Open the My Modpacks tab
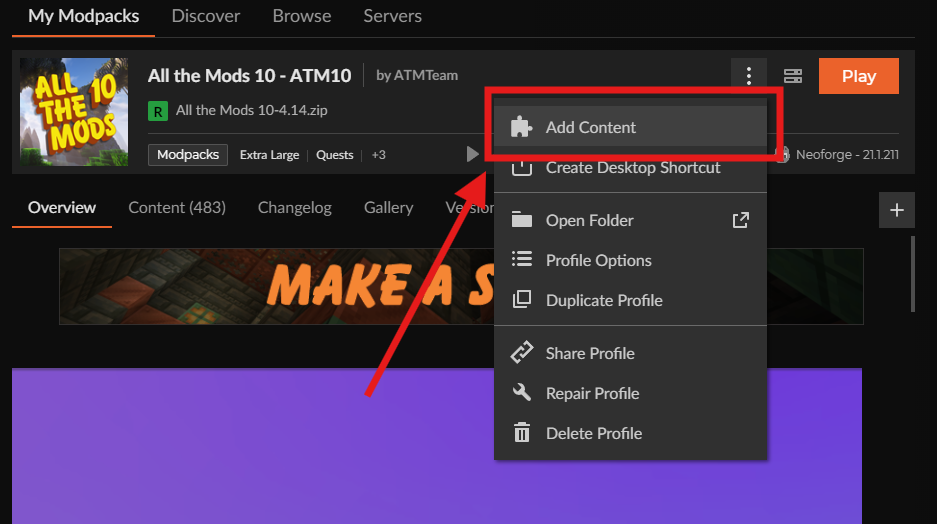 (x=84, y=16)
